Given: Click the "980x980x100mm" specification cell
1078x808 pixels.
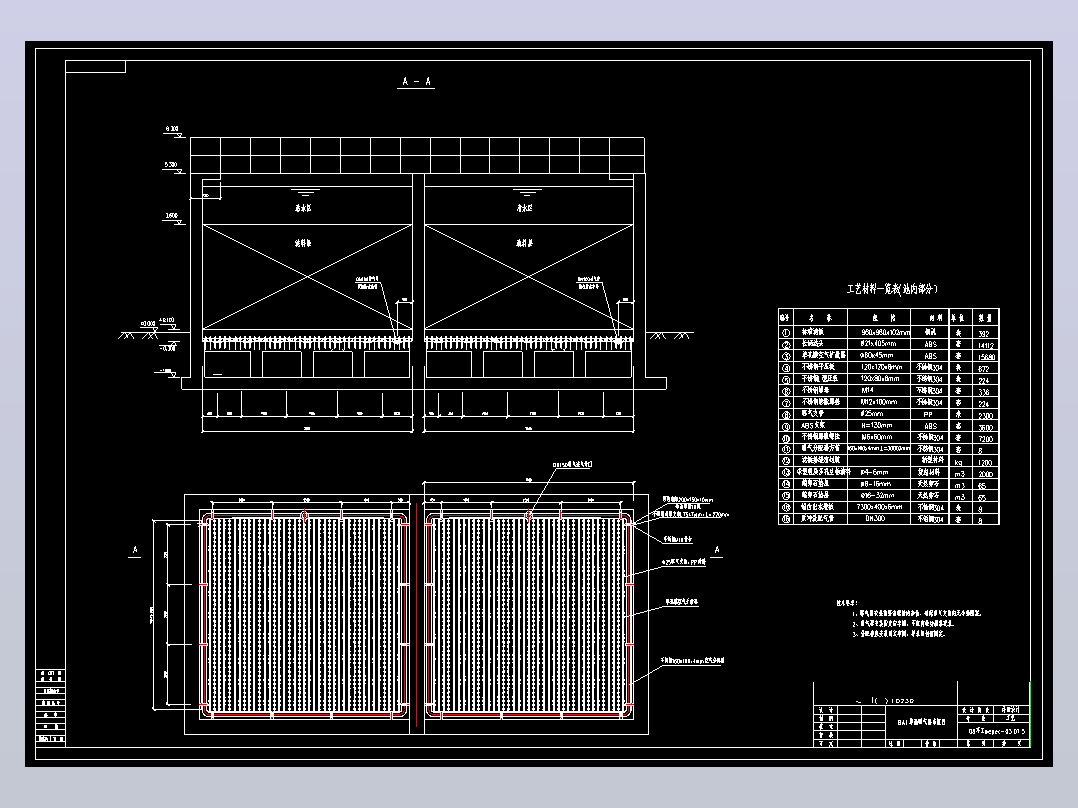Looking at the screenshot, I should (885, 332).
